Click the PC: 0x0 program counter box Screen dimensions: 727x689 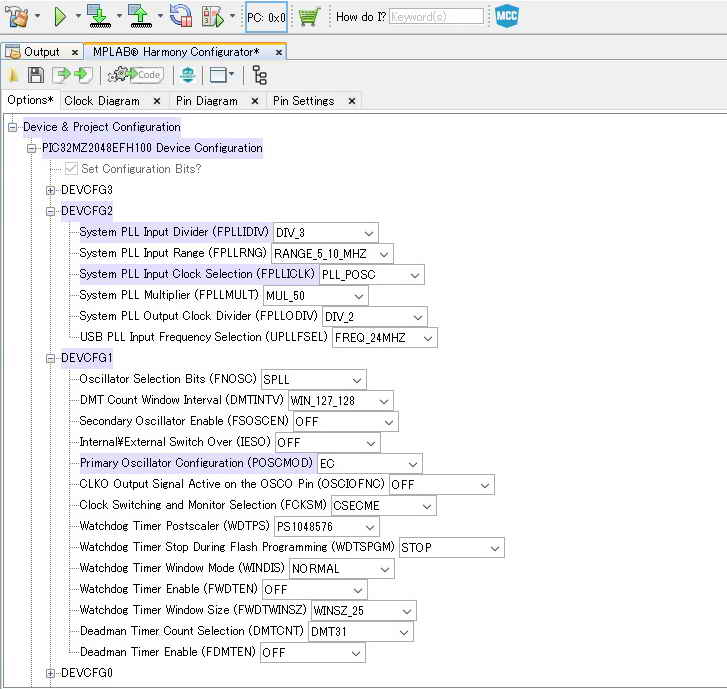tap(266, 17)
